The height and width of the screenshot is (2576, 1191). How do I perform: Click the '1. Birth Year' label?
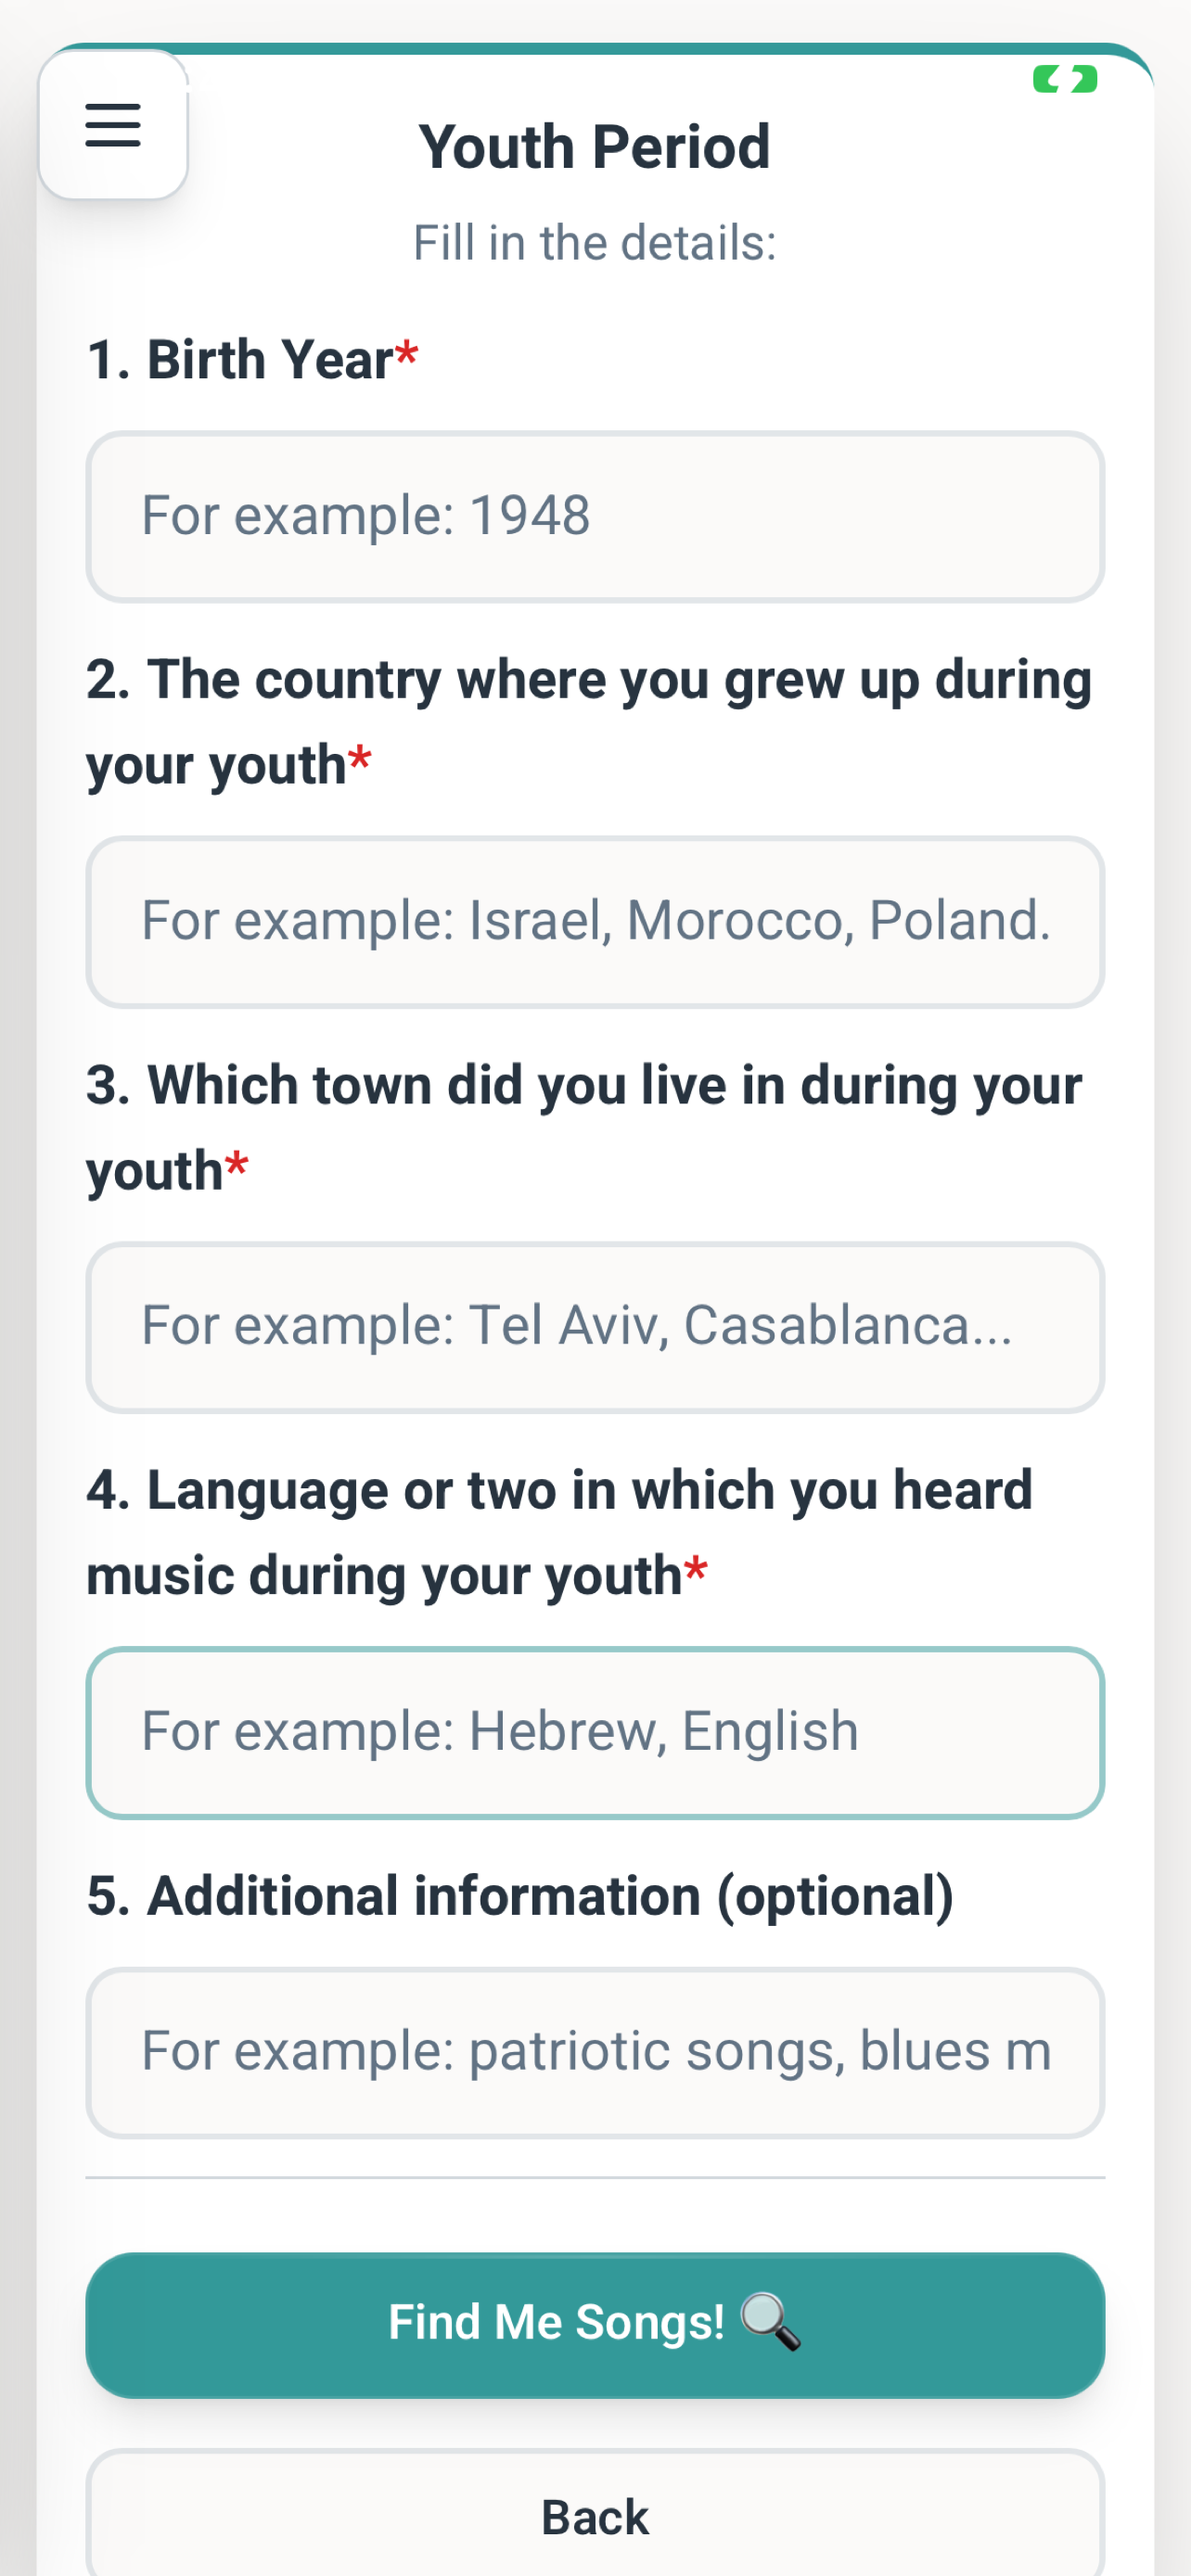click(x=240, y=359)
